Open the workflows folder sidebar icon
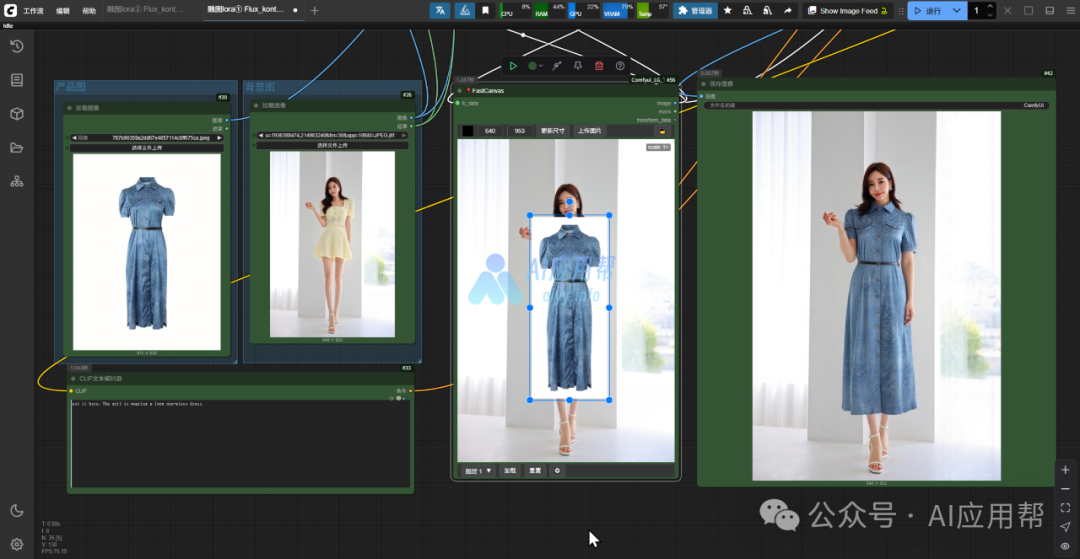1080x559 pixels. tap(16, 148)
